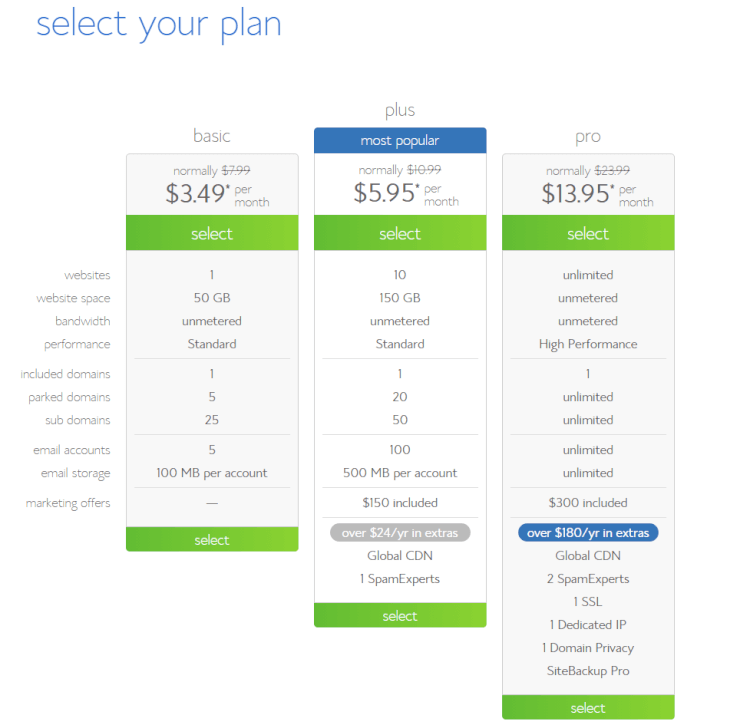Click the $13.95 per month price
The height and width of the screenshot is (725, 750).
(x=597, y=194)
